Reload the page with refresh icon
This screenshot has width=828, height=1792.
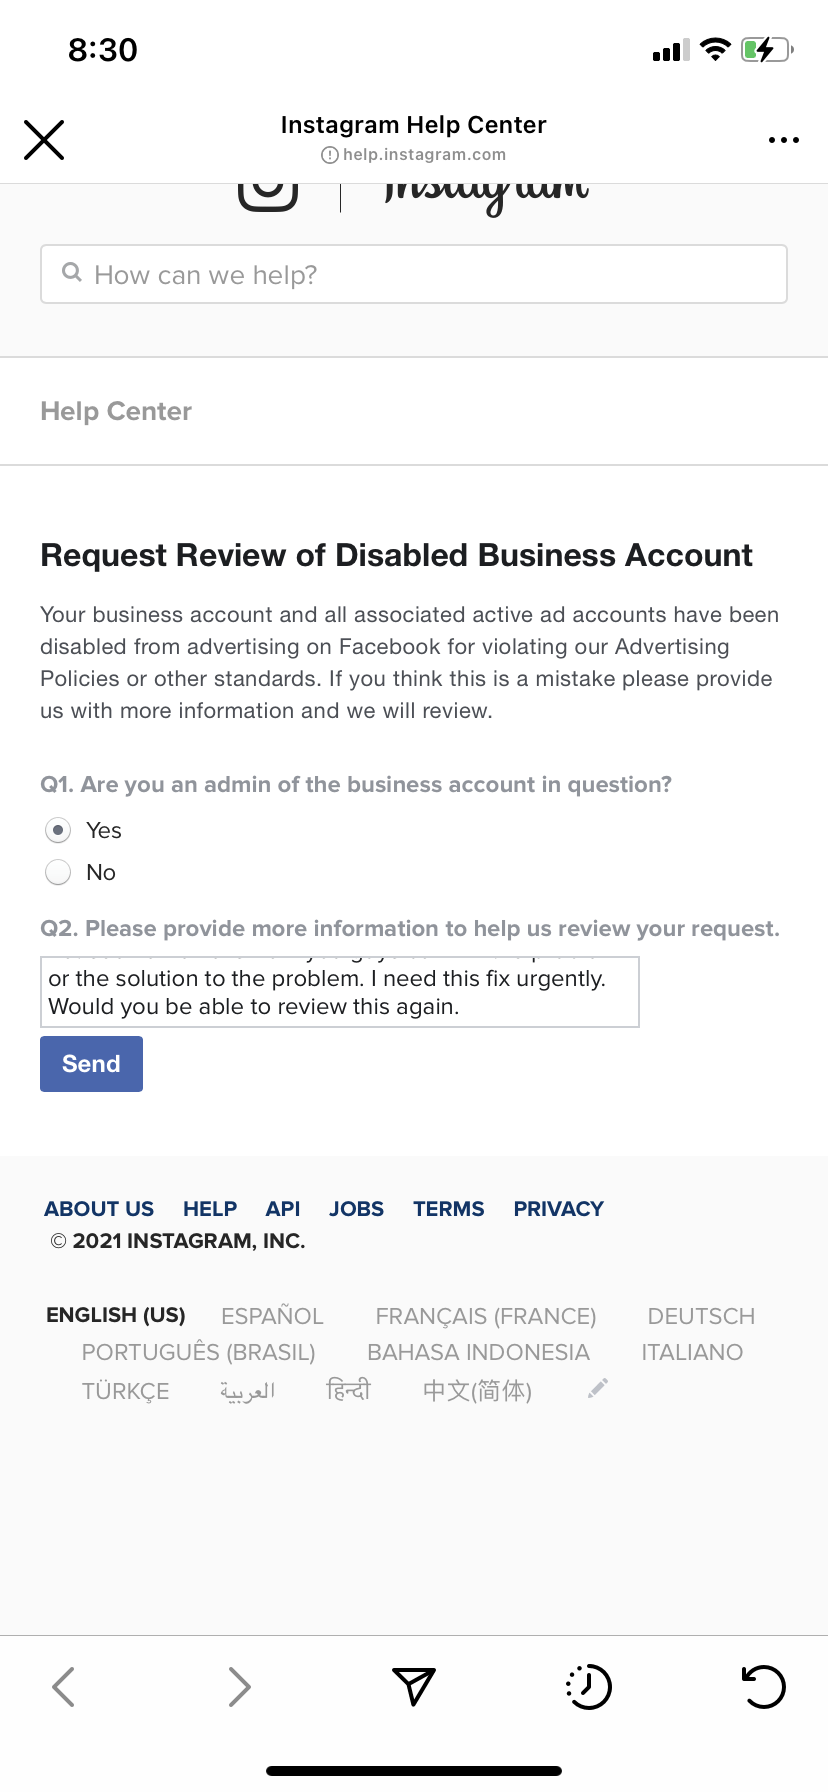pos(763,1687)
